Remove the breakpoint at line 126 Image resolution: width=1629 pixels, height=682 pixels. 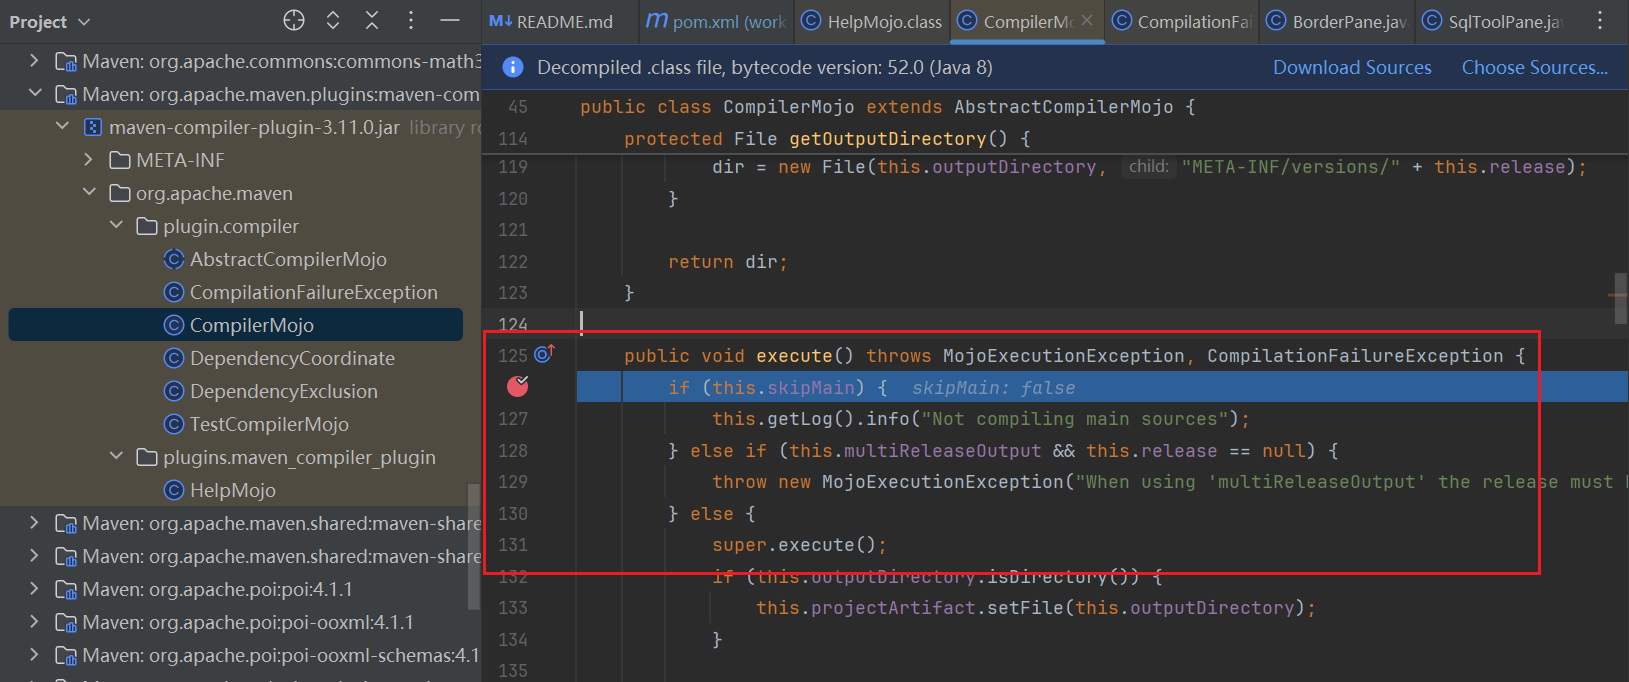tap(517, 386)
